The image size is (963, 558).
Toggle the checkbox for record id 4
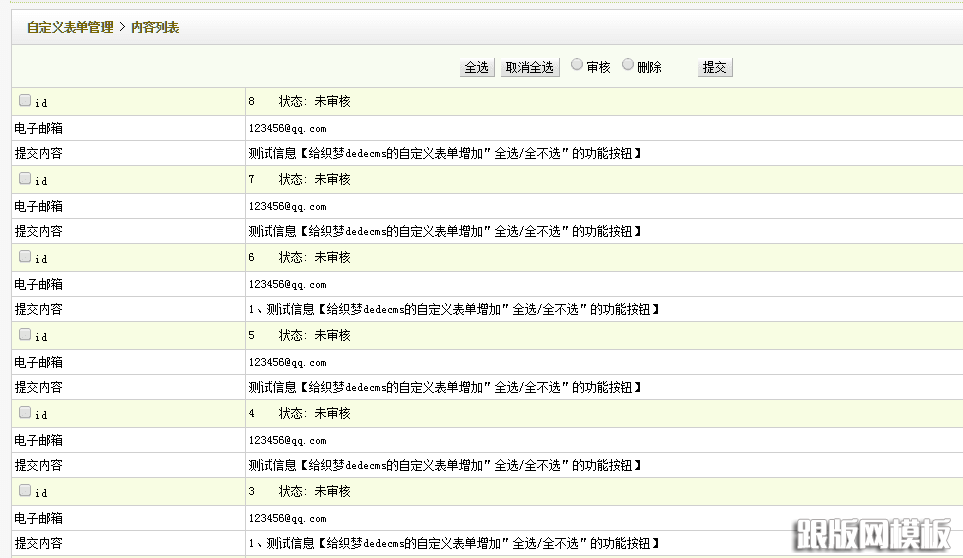click(25, 412)
